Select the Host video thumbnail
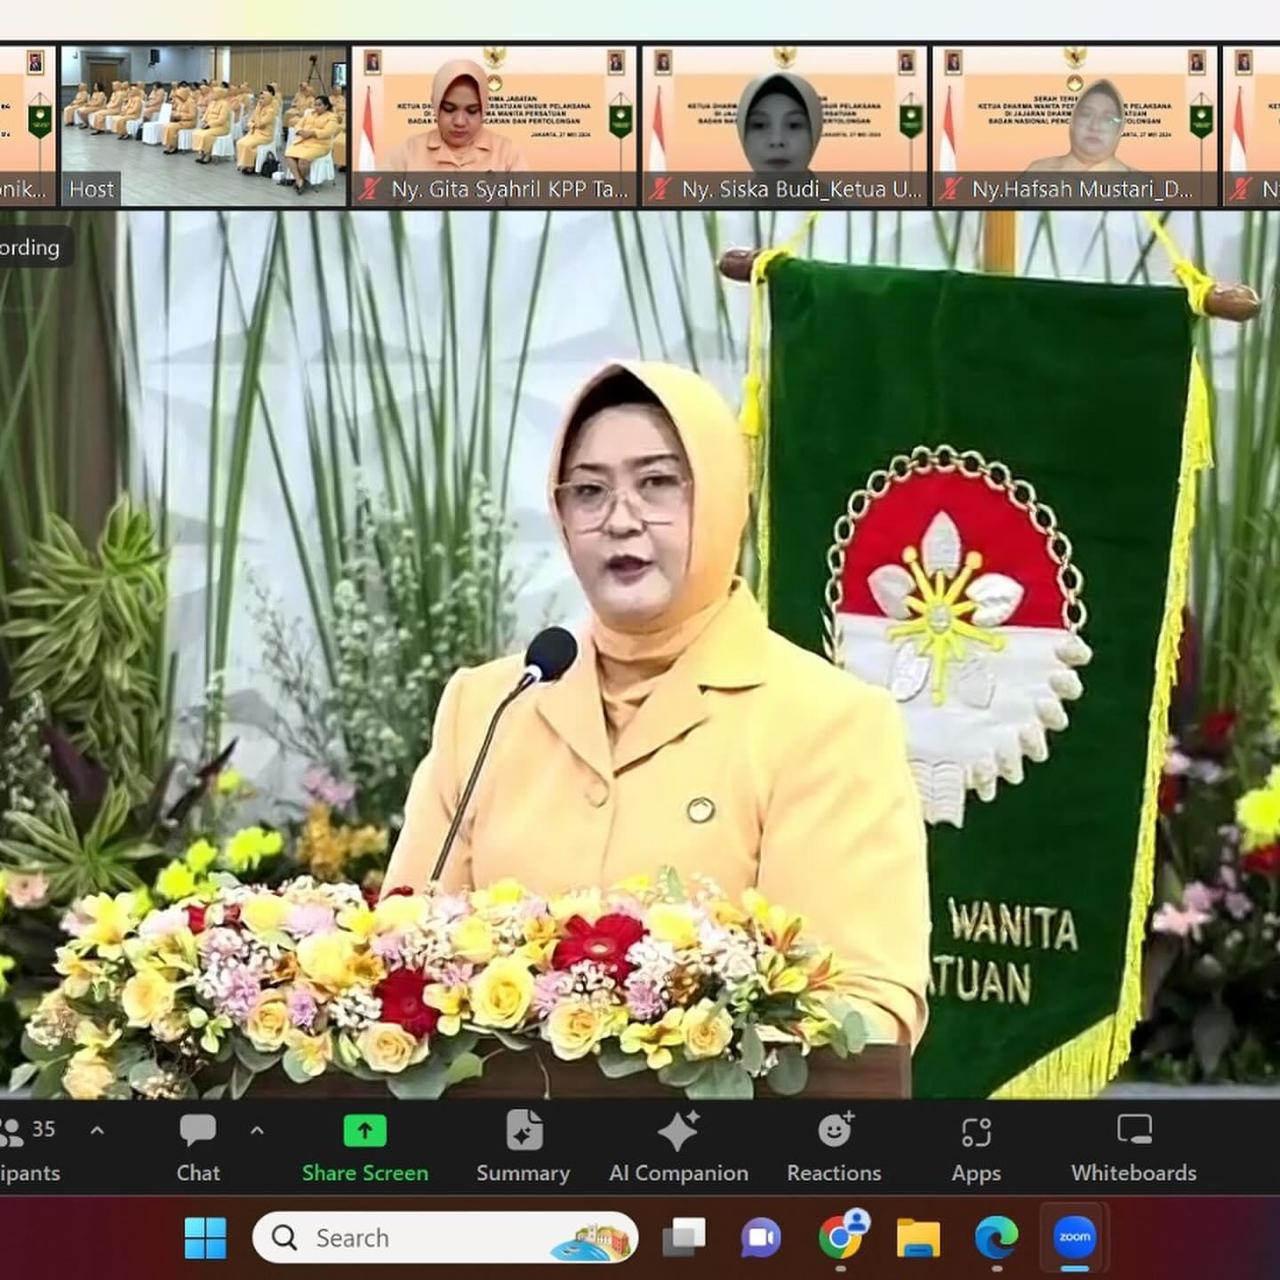The width and height of the screenshot is (1280, 1280). 203,125
